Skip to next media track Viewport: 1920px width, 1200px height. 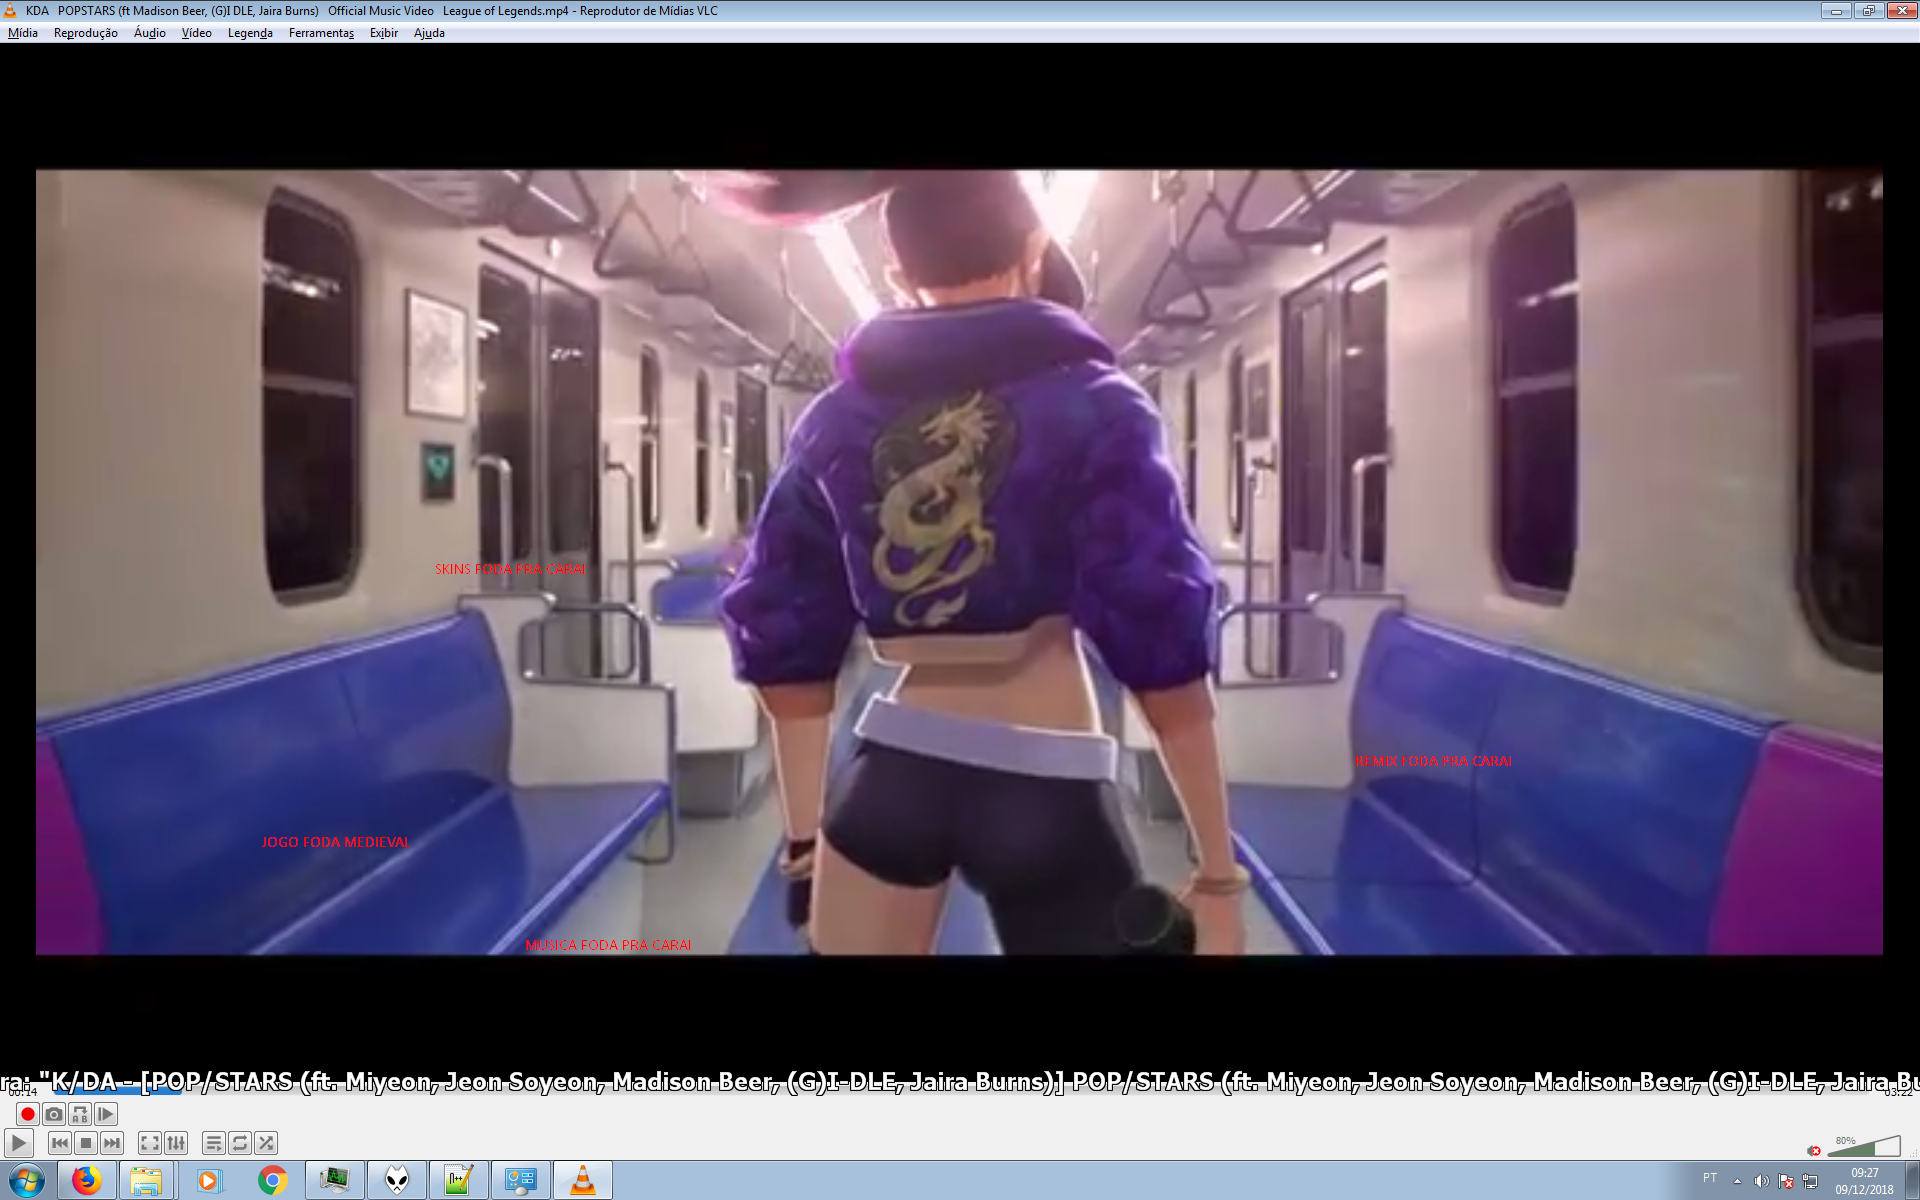[x=112, y=1143]
